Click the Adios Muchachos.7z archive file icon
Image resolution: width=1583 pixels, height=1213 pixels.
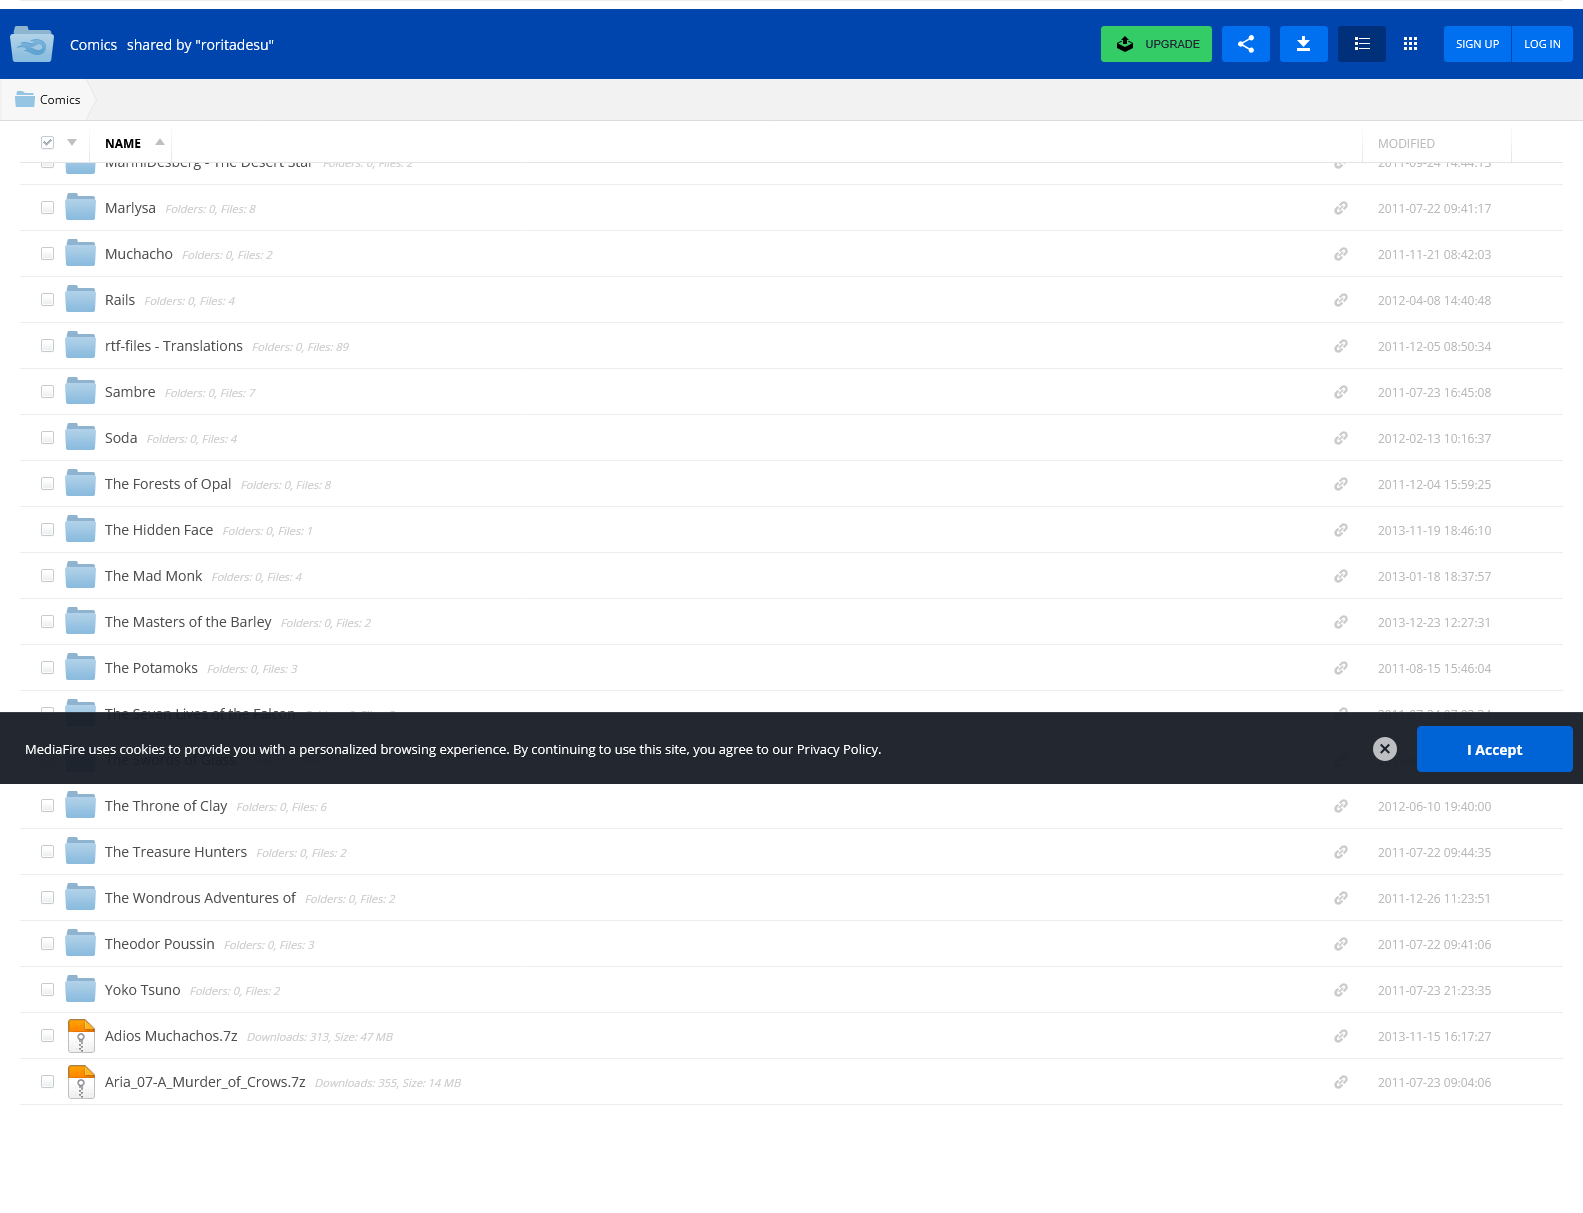coord(81,1036)
